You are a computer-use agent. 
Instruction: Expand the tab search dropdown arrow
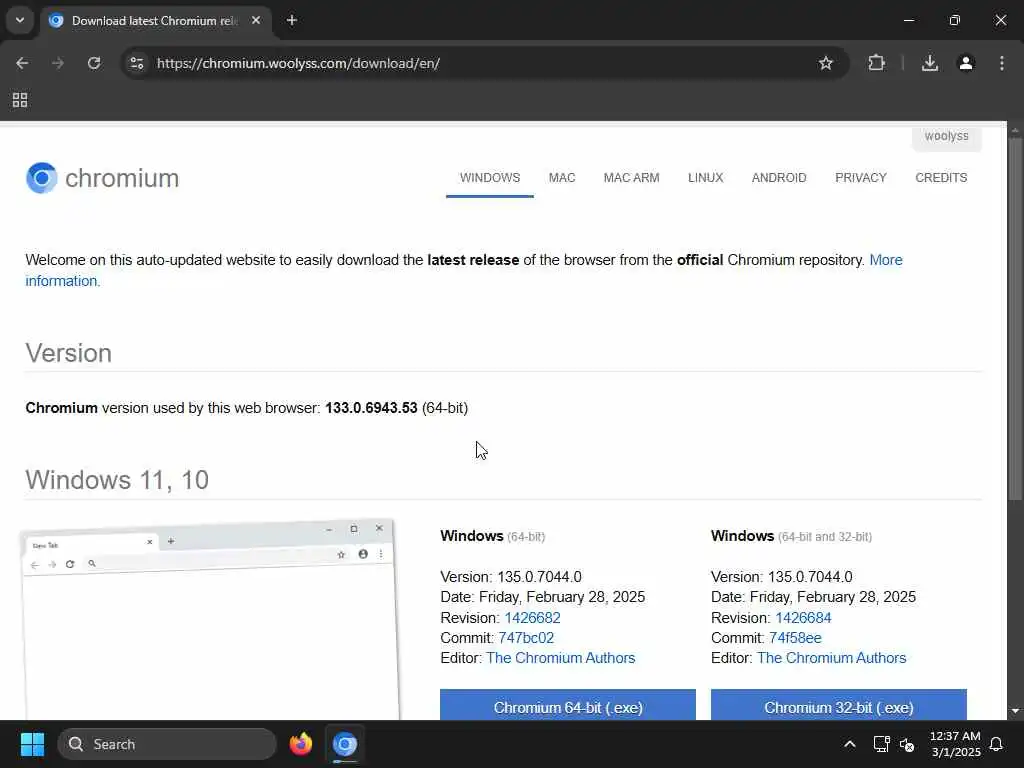click(x=20, y=20)
